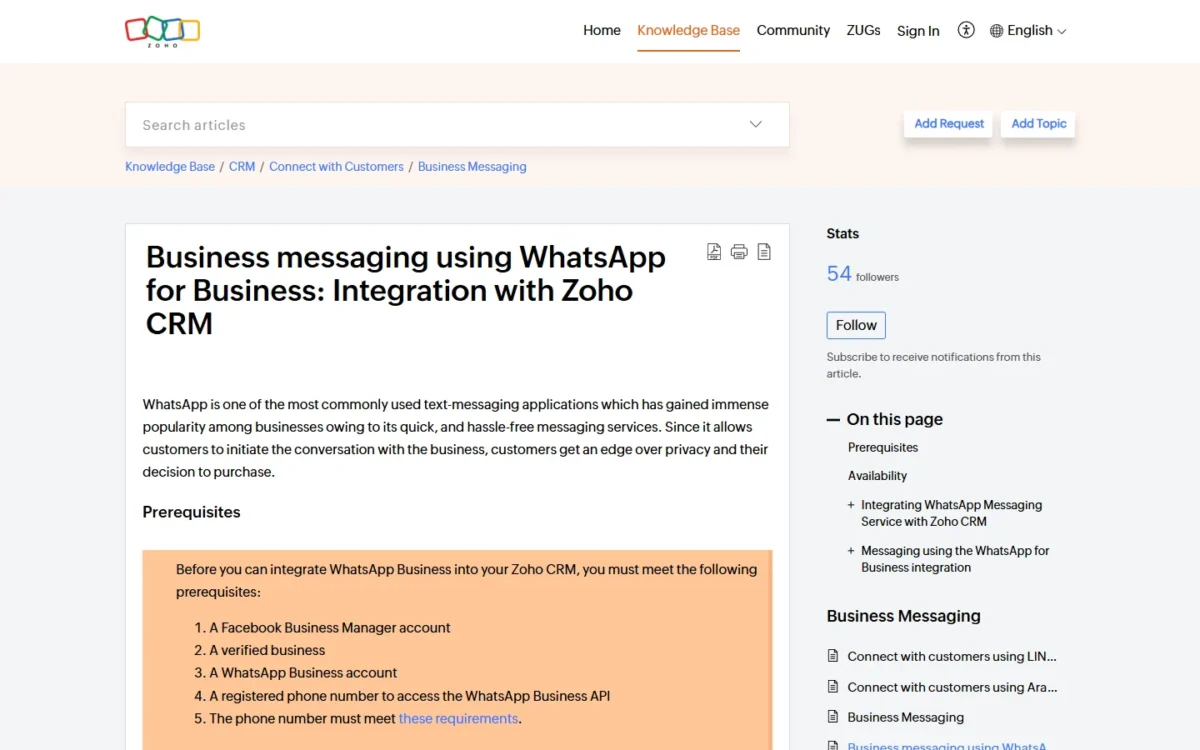The image size is (1200, 750).
Task: Open Messaging using the WhatsApp integration link
Action: coord(955,559)
